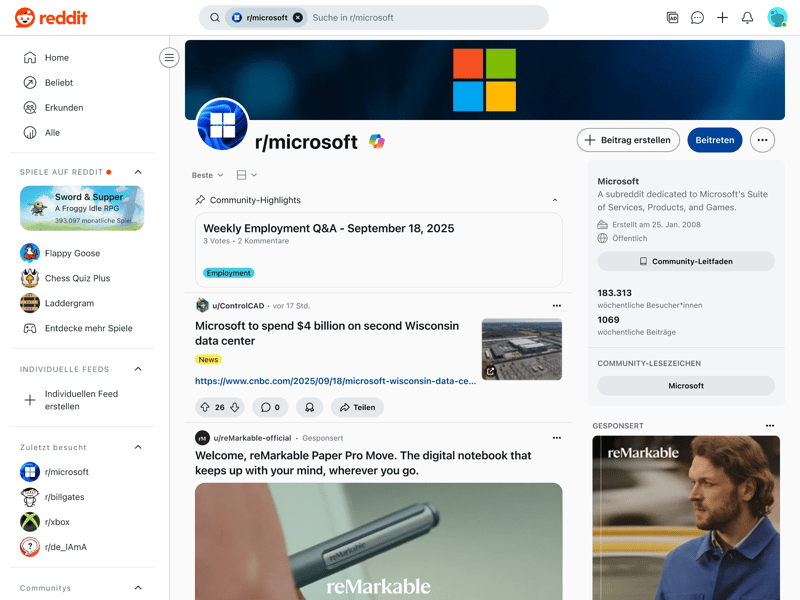Downvote the Wisconsin data center post
Image resolution: width=800 pixels, height=600 pixels.
235,407
